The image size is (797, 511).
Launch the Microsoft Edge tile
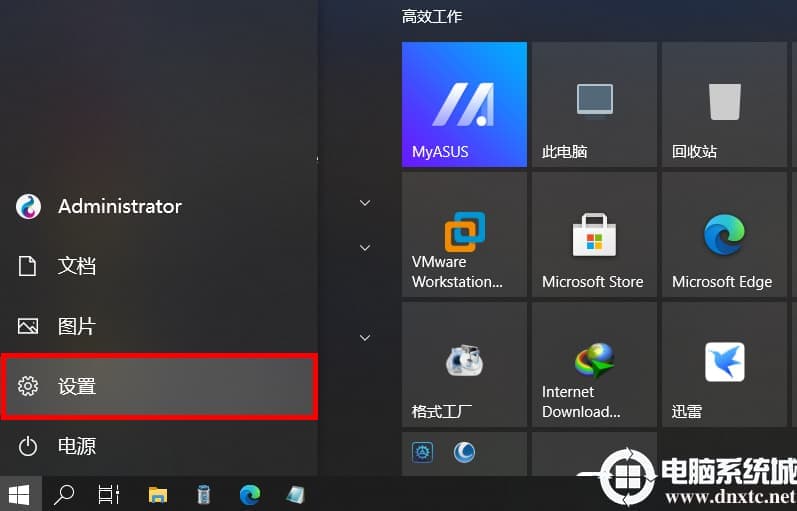coord(724,234)
